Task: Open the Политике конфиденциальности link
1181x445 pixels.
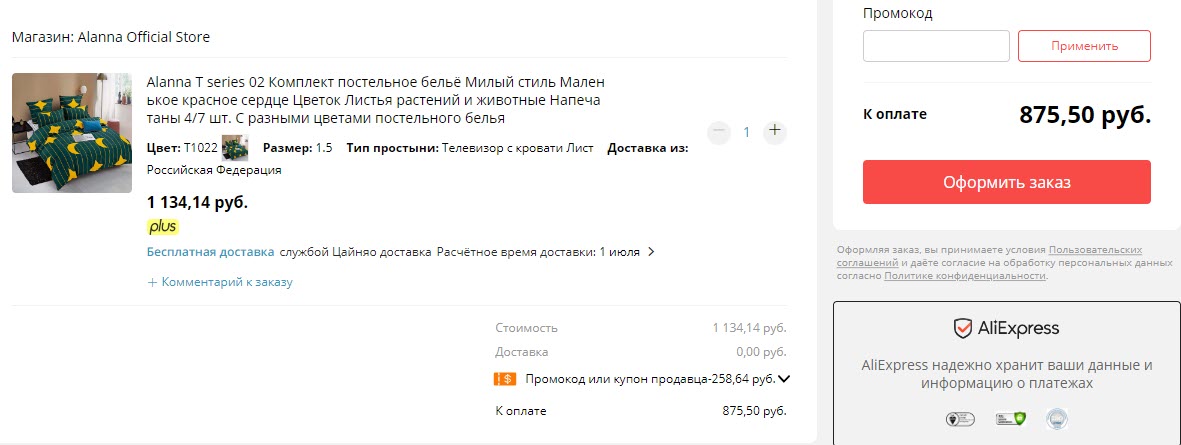Action: (x=964, y=275)
